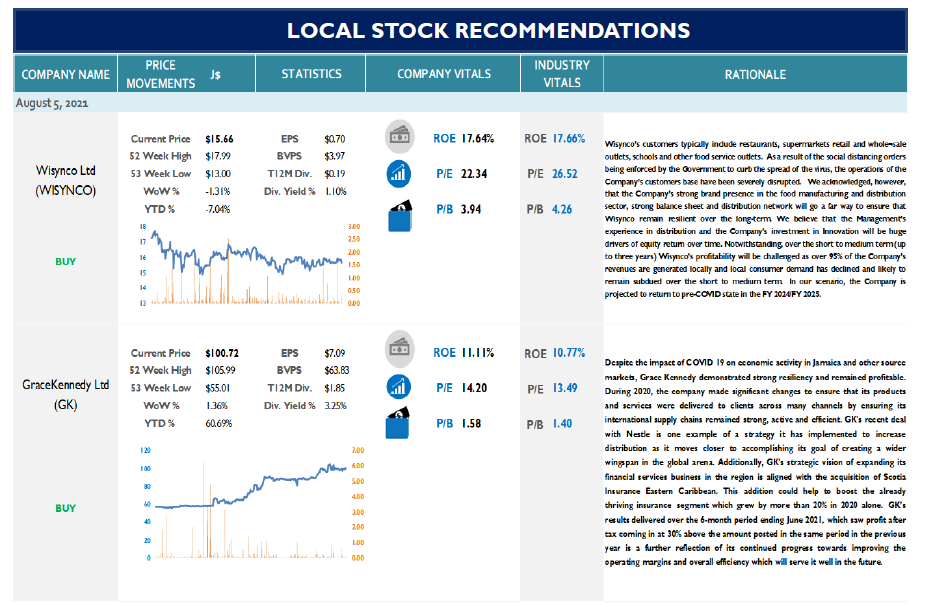The image size is (934, 607).
Task: Select Wisynco's WoW change -1.31%
Action: 217,192
